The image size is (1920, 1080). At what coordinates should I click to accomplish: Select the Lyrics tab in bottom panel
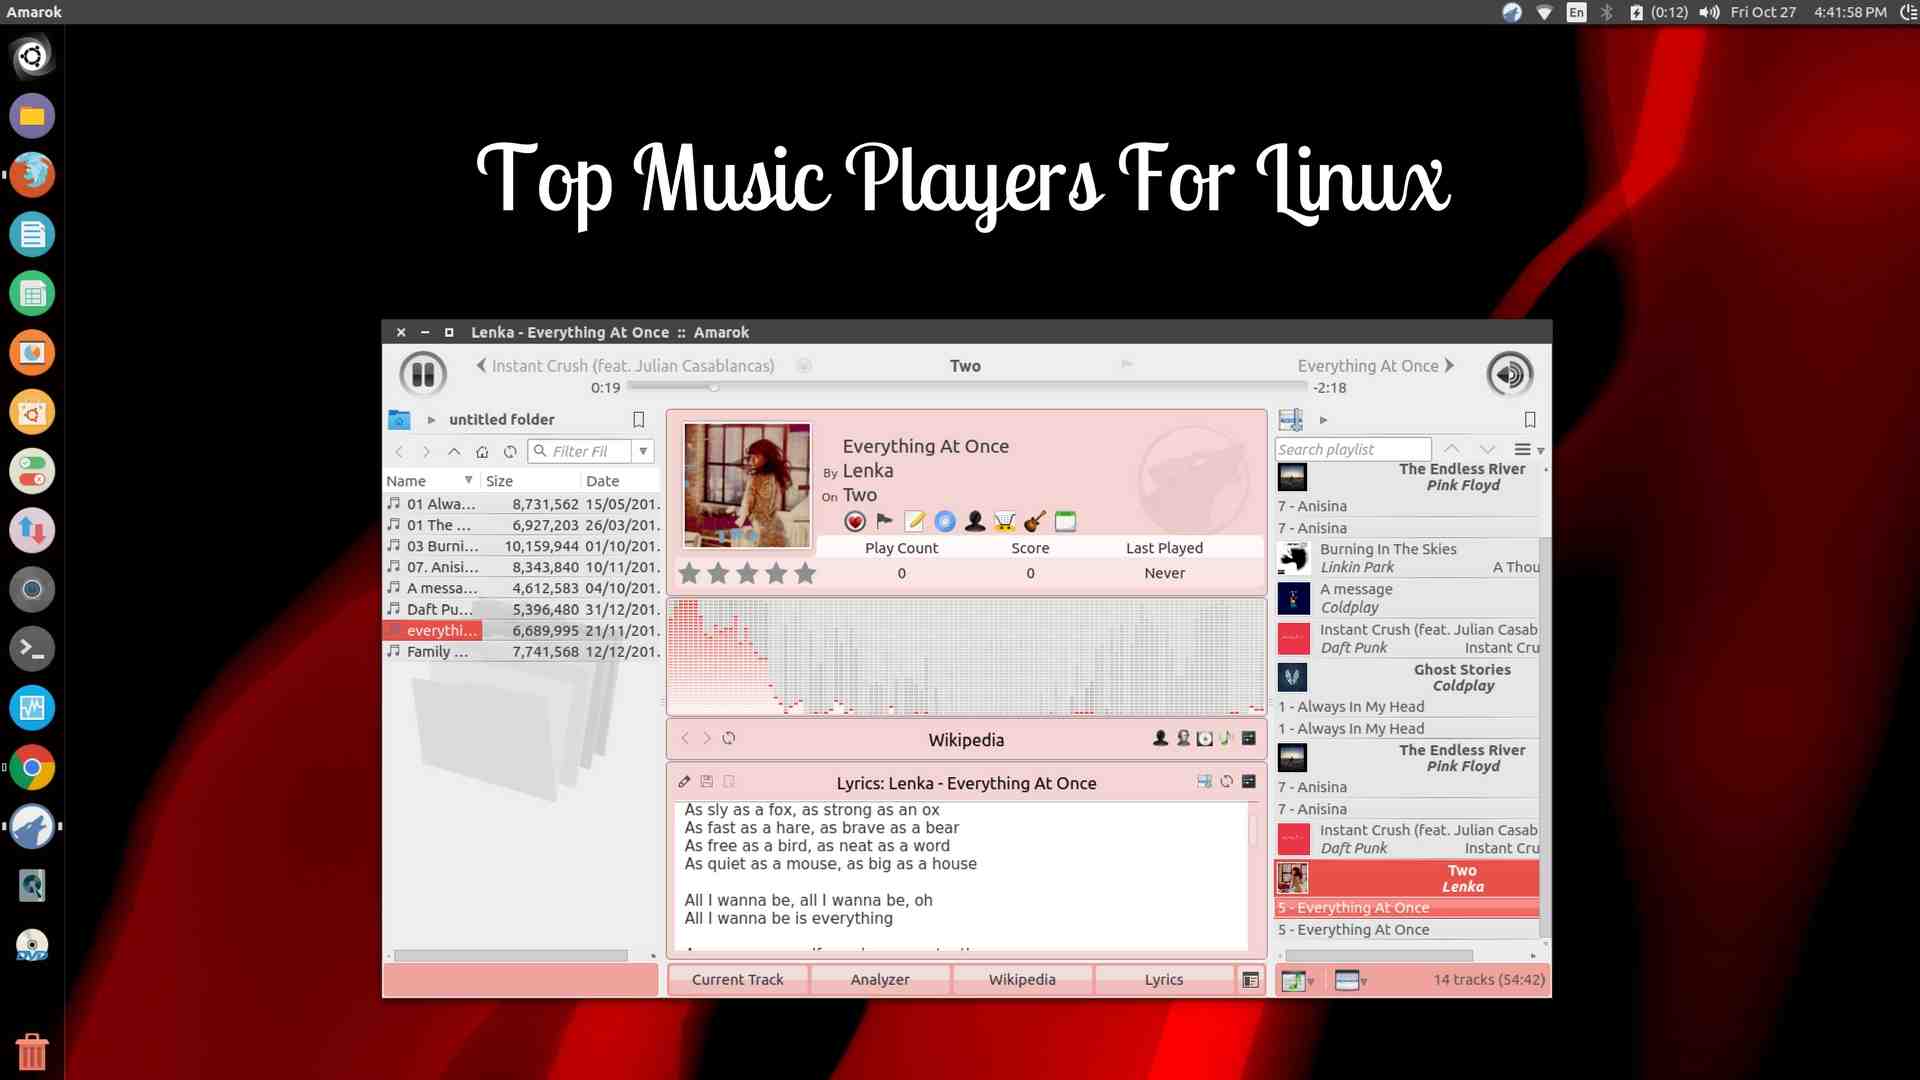(1162, 978)
